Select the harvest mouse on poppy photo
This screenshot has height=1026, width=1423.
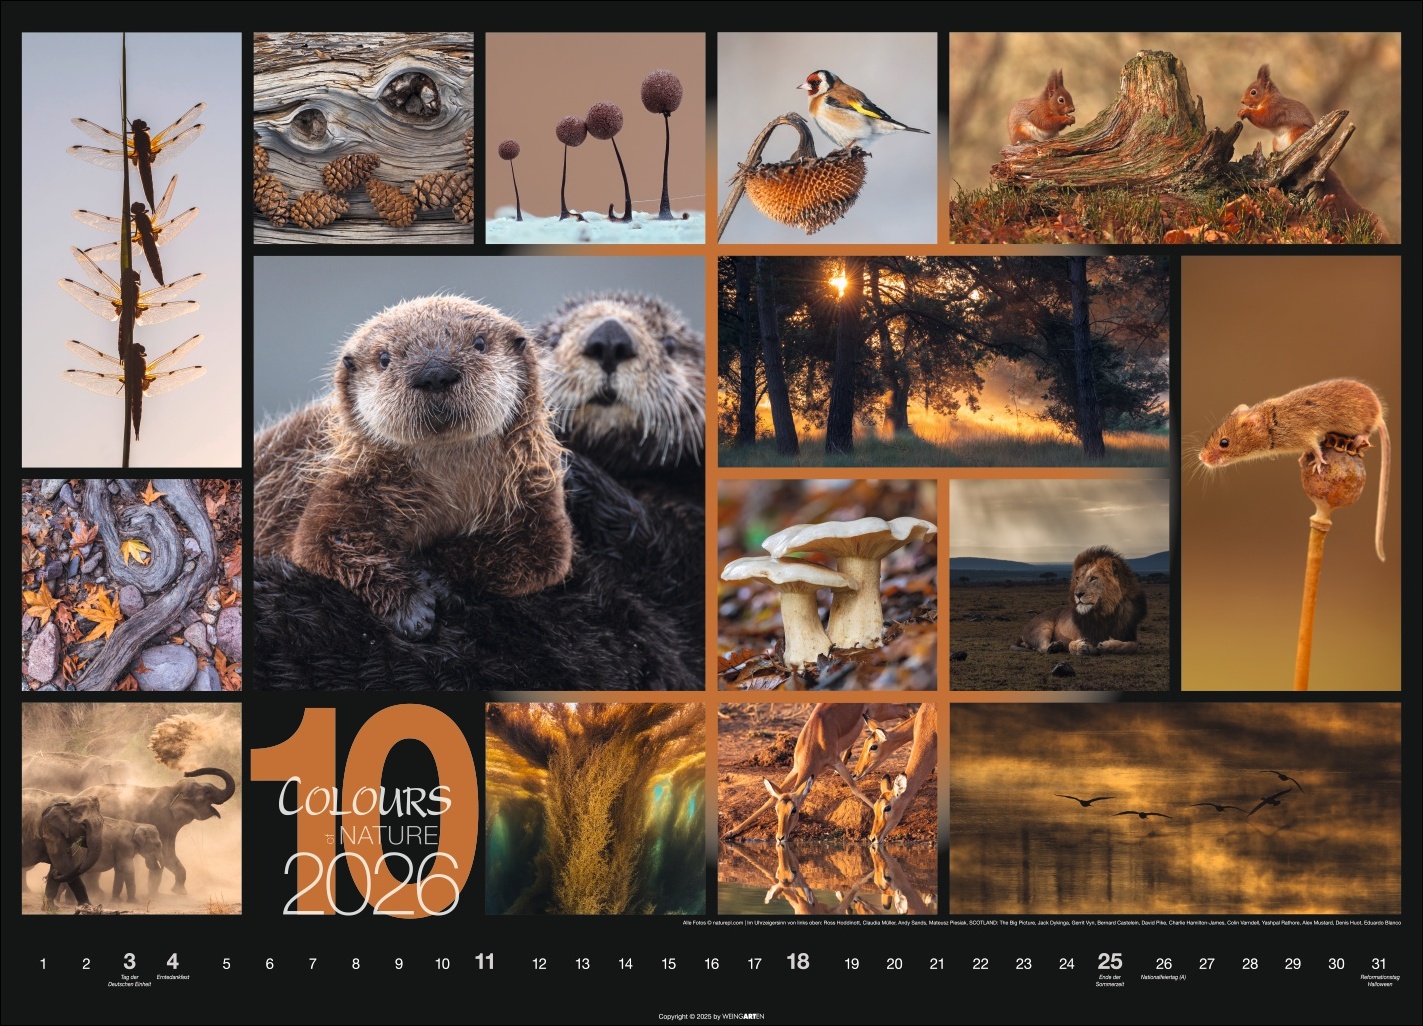(1291, 473)
